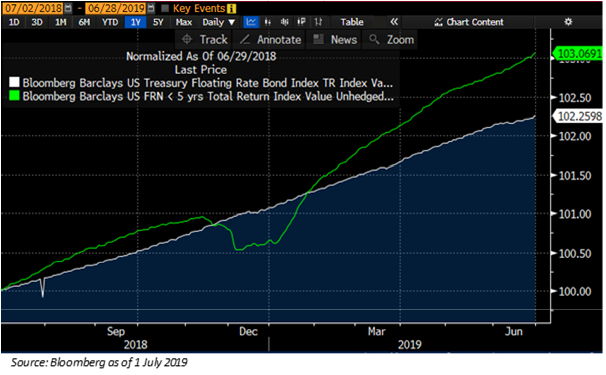Click the Annotate pencil button
This screenshot has width=606, height=375.
point(270,39)
